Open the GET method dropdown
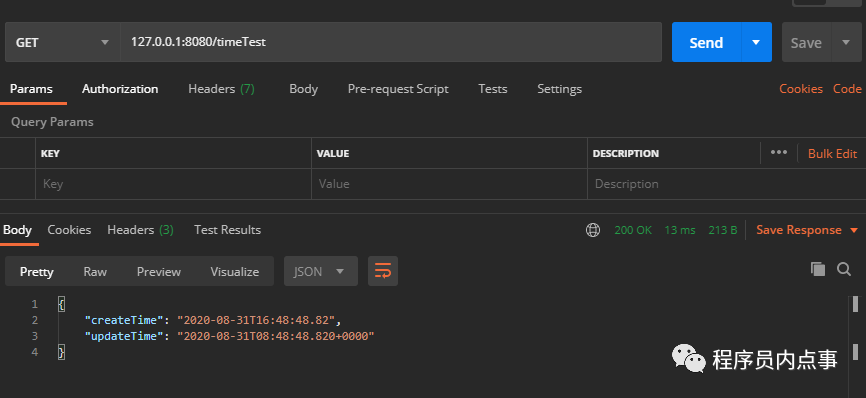 tap(63, 43)
